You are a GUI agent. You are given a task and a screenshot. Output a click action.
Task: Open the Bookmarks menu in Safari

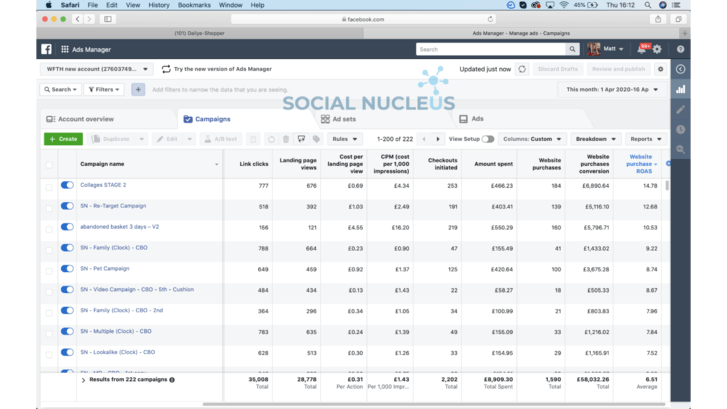(x=194, y=5)
